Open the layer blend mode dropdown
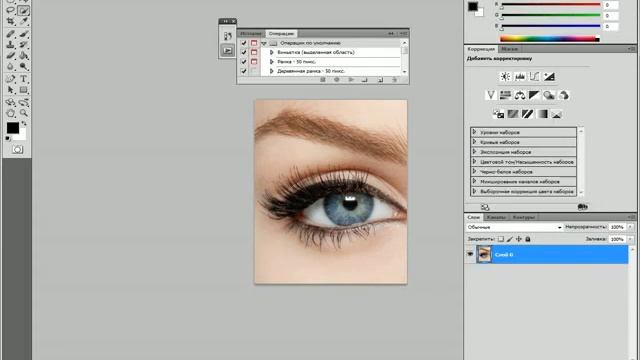 pos(515,227)
